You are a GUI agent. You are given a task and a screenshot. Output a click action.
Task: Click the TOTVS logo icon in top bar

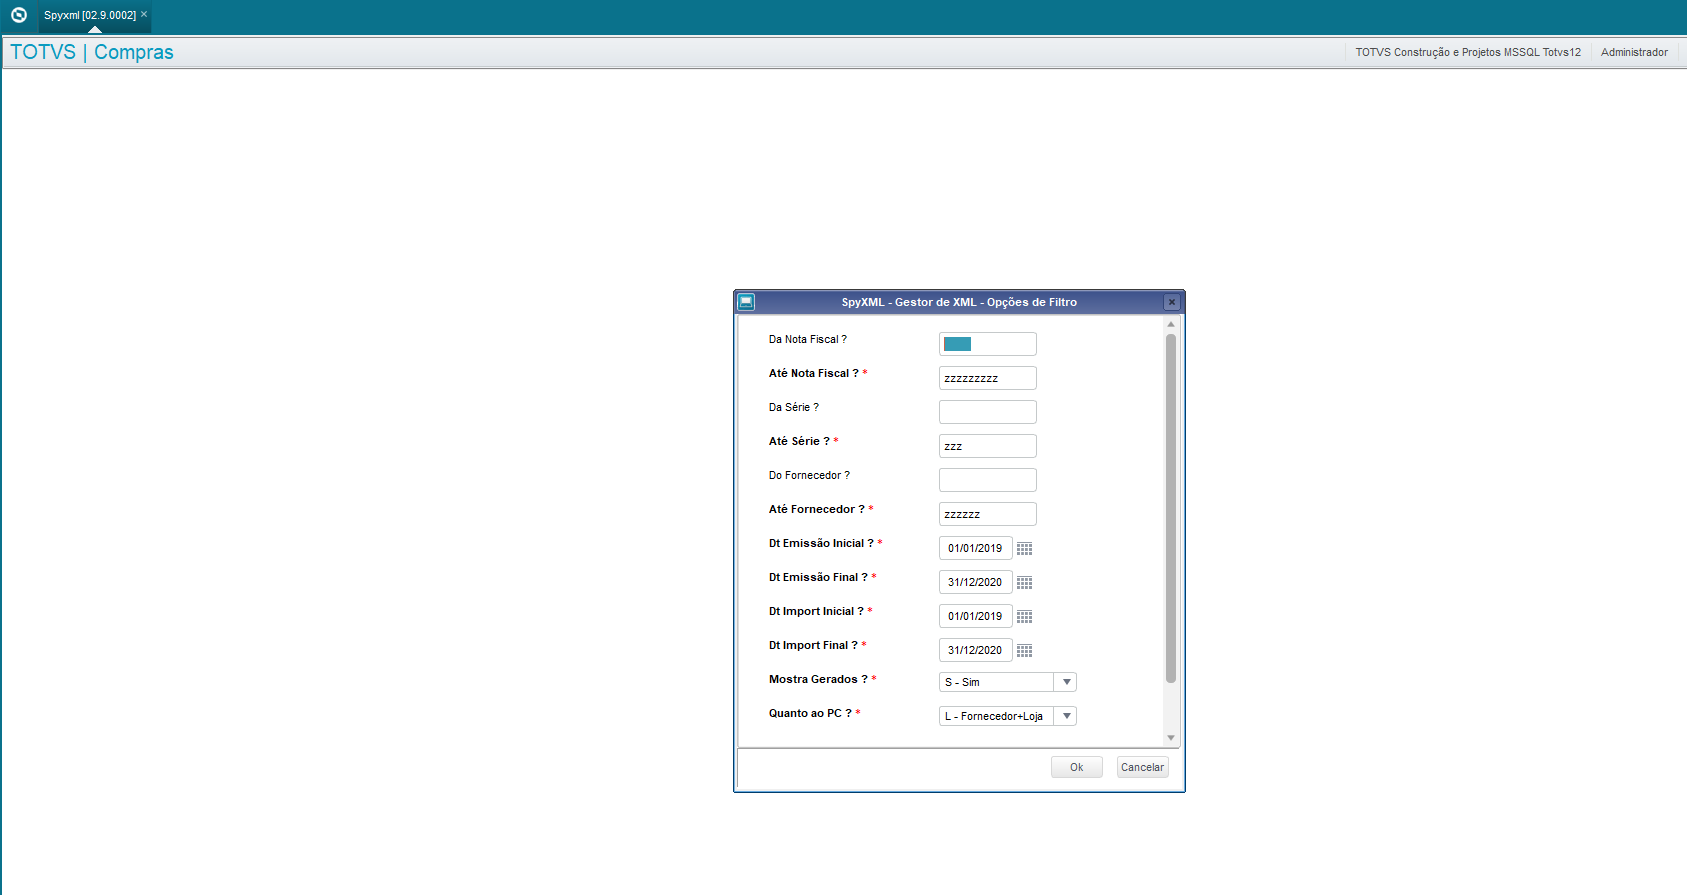pos(18,15)
